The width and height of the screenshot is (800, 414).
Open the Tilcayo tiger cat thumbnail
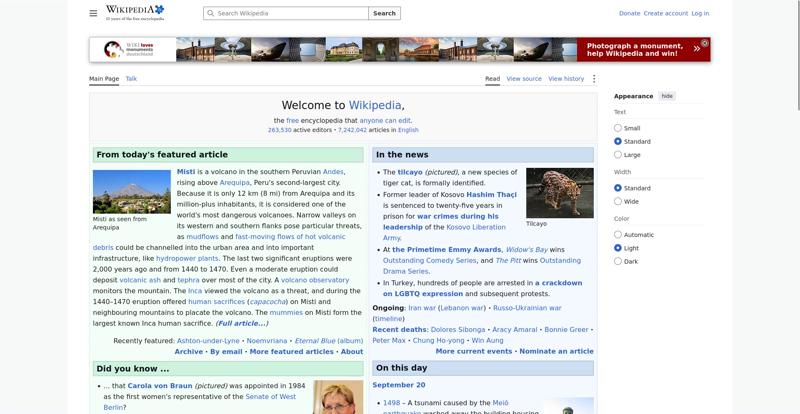[560, 193]
